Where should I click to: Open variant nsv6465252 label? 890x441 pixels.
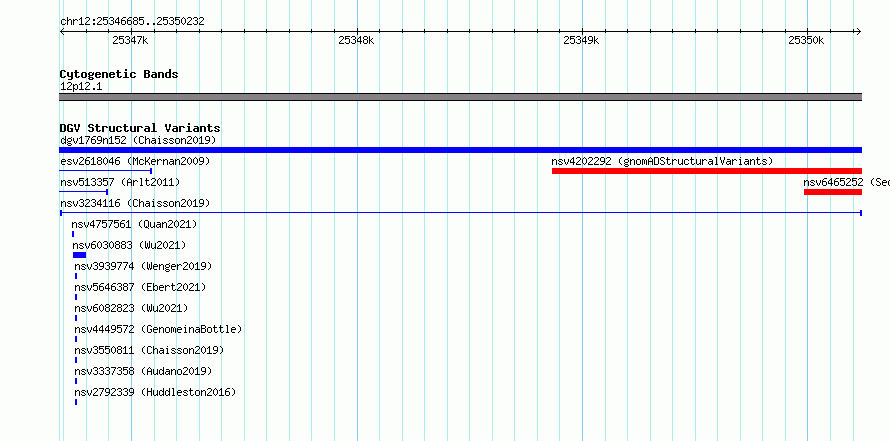[x=846, y=182]
